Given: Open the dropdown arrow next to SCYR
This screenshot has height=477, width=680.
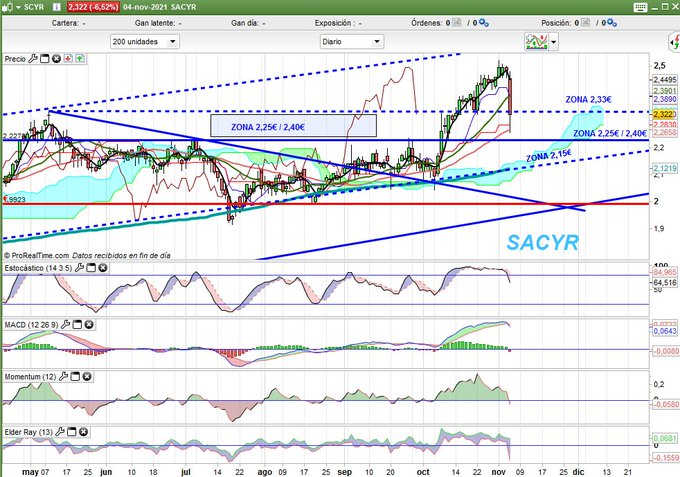Looking at the screenshot, I should click(x=18, y=7).
